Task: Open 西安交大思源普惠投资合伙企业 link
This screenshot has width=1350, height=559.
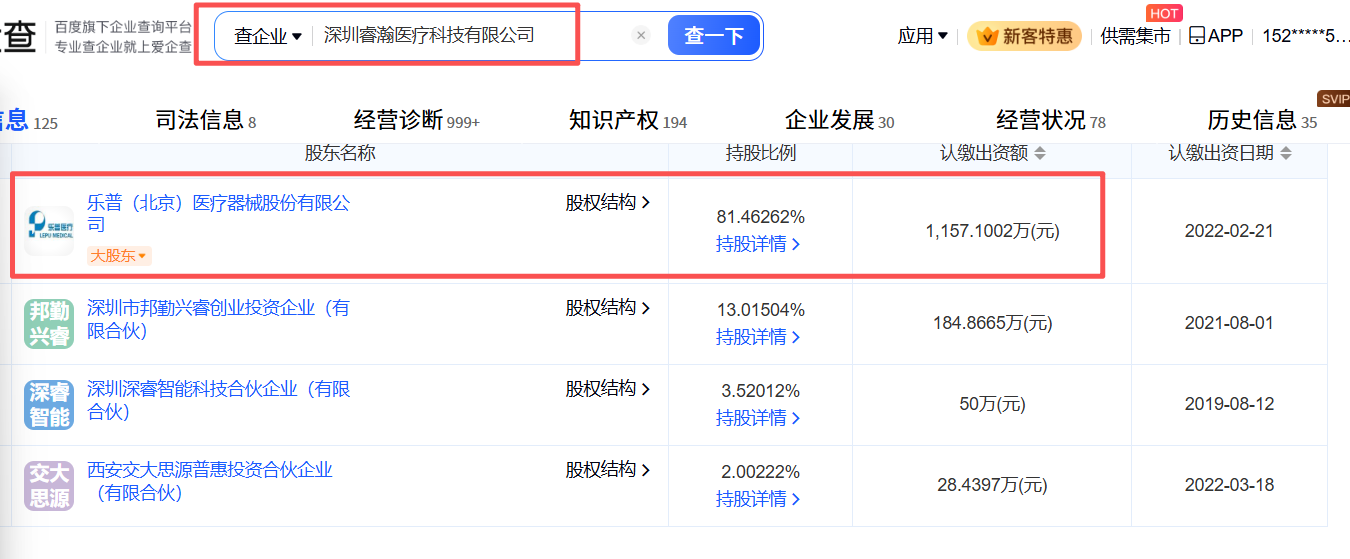Action: 210,481
